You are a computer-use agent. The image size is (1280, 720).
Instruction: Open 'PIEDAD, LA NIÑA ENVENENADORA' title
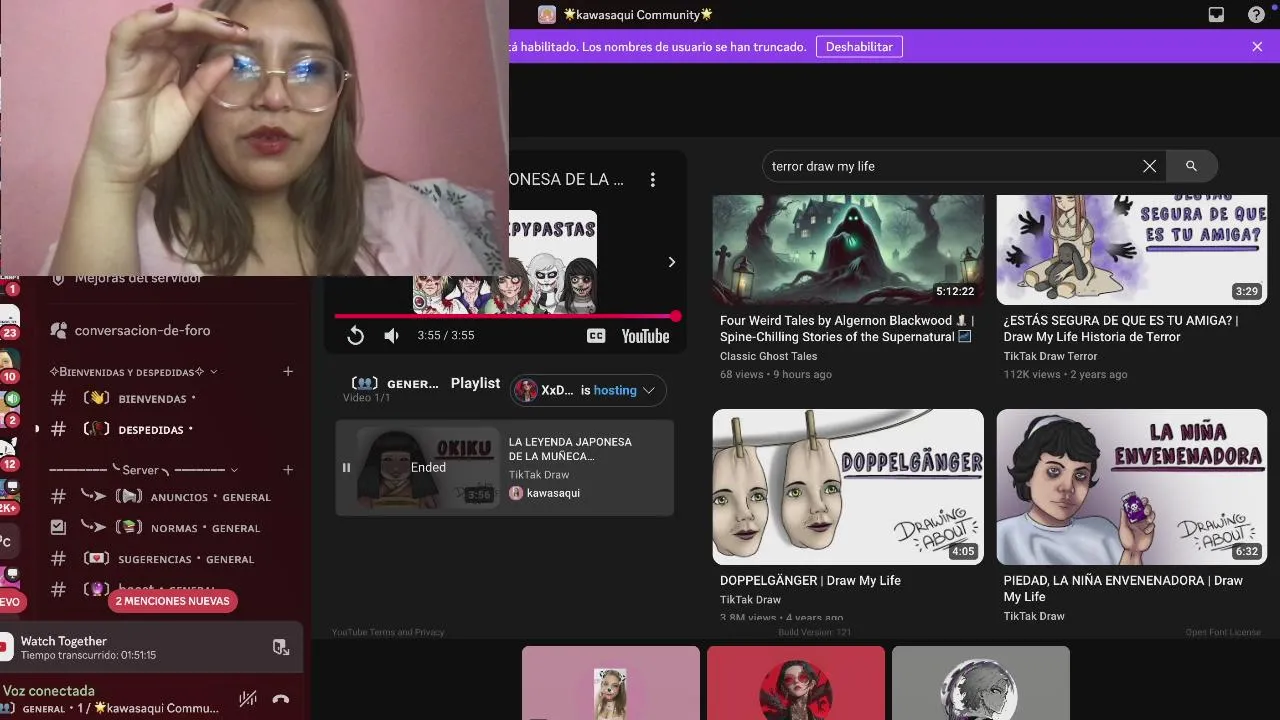1123,588
